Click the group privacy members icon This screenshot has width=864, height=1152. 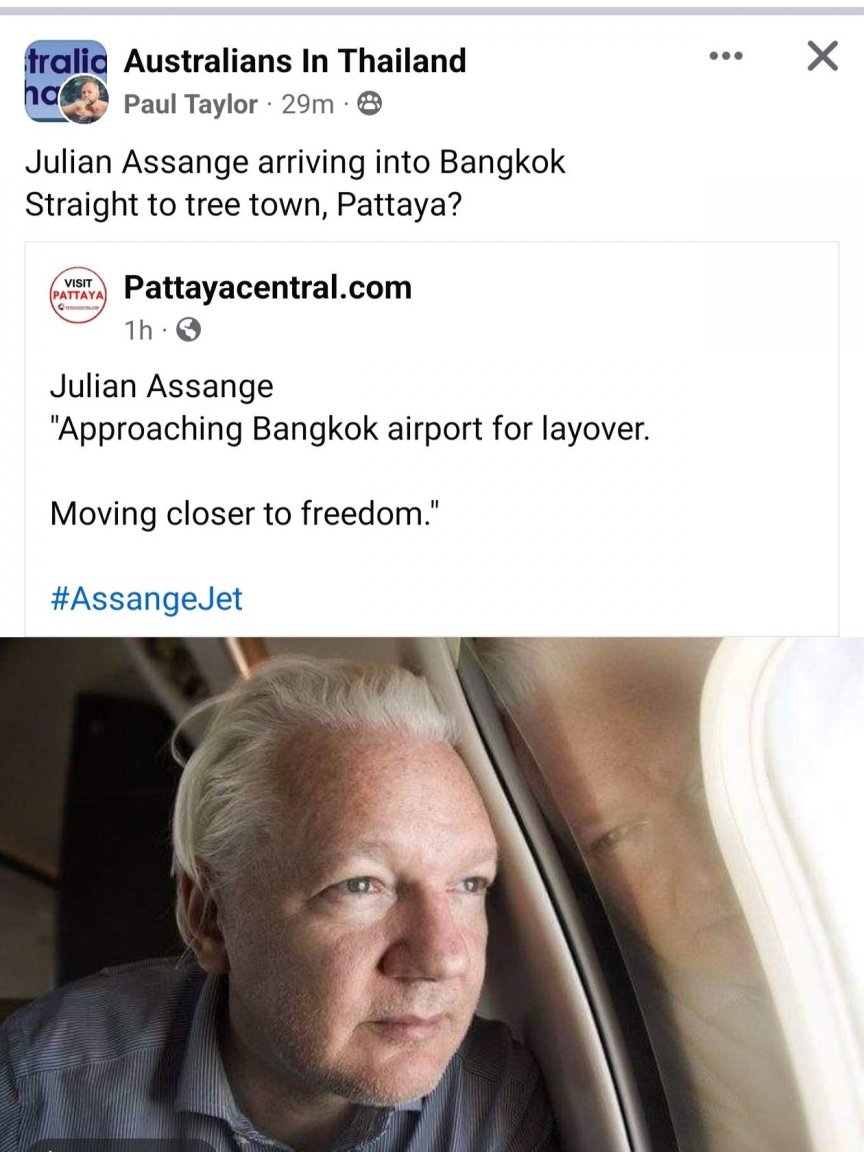click(370, 105)
